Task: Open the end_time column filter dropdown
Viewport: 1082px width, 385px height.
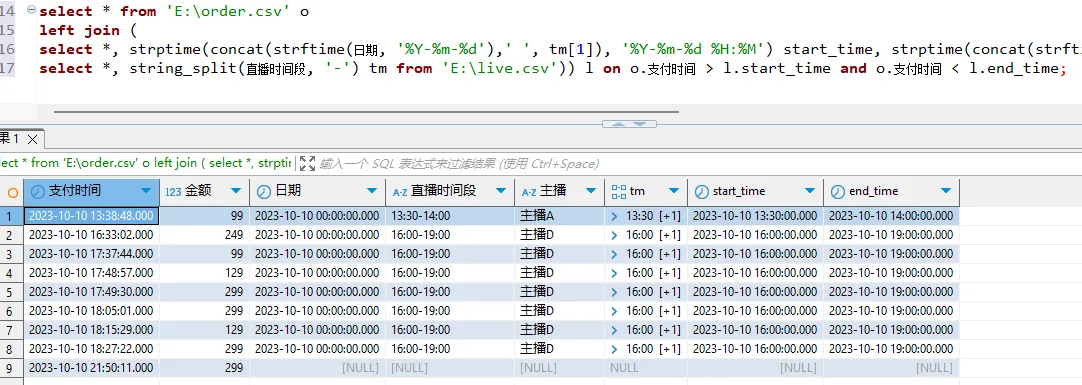Action: pos(945,191)
